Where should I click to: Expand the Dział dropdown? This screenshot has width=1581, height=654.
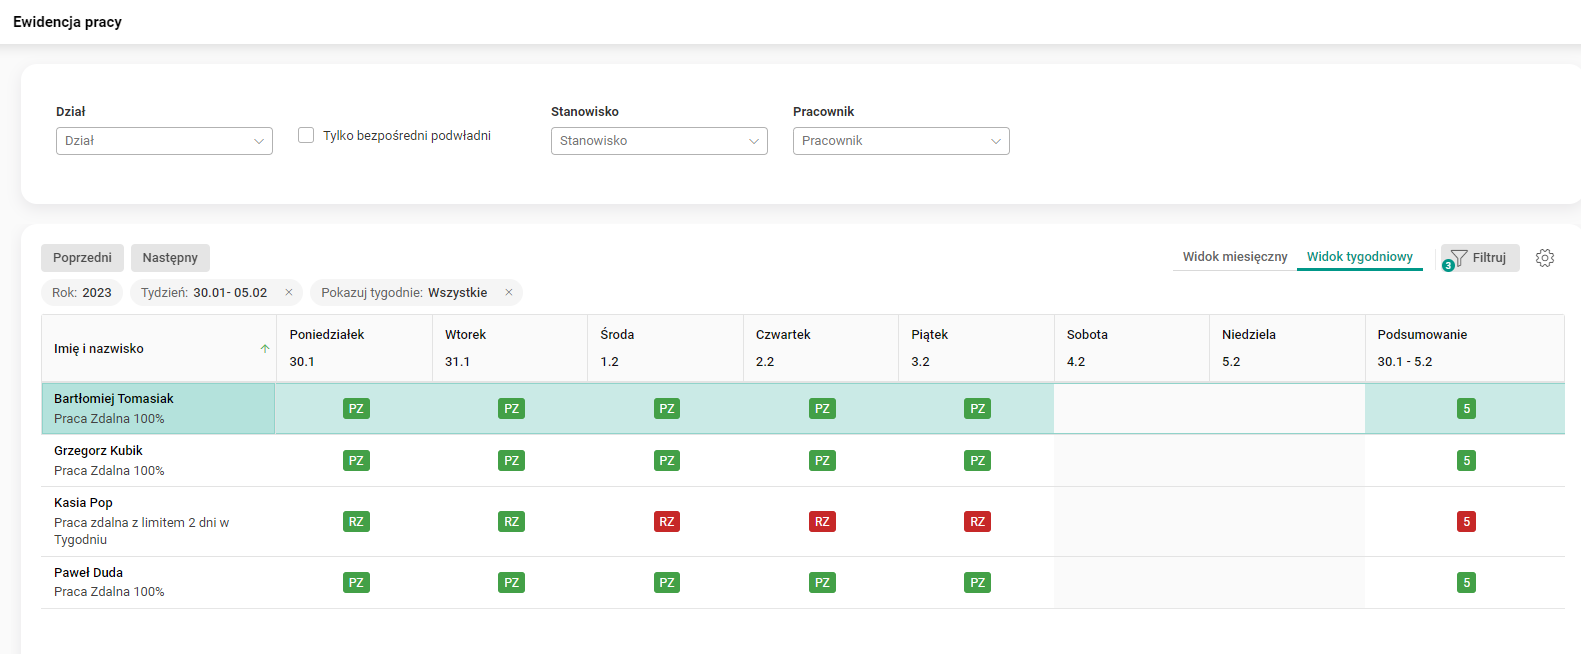(164, 141)
